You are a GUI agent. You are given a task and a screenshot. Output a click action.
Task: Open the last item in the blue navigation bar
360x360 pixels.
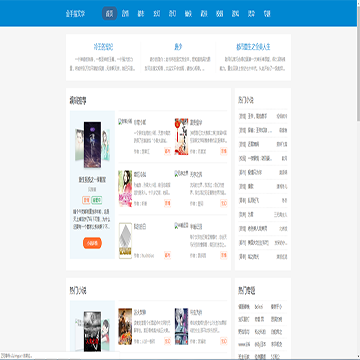coord(267,14)
